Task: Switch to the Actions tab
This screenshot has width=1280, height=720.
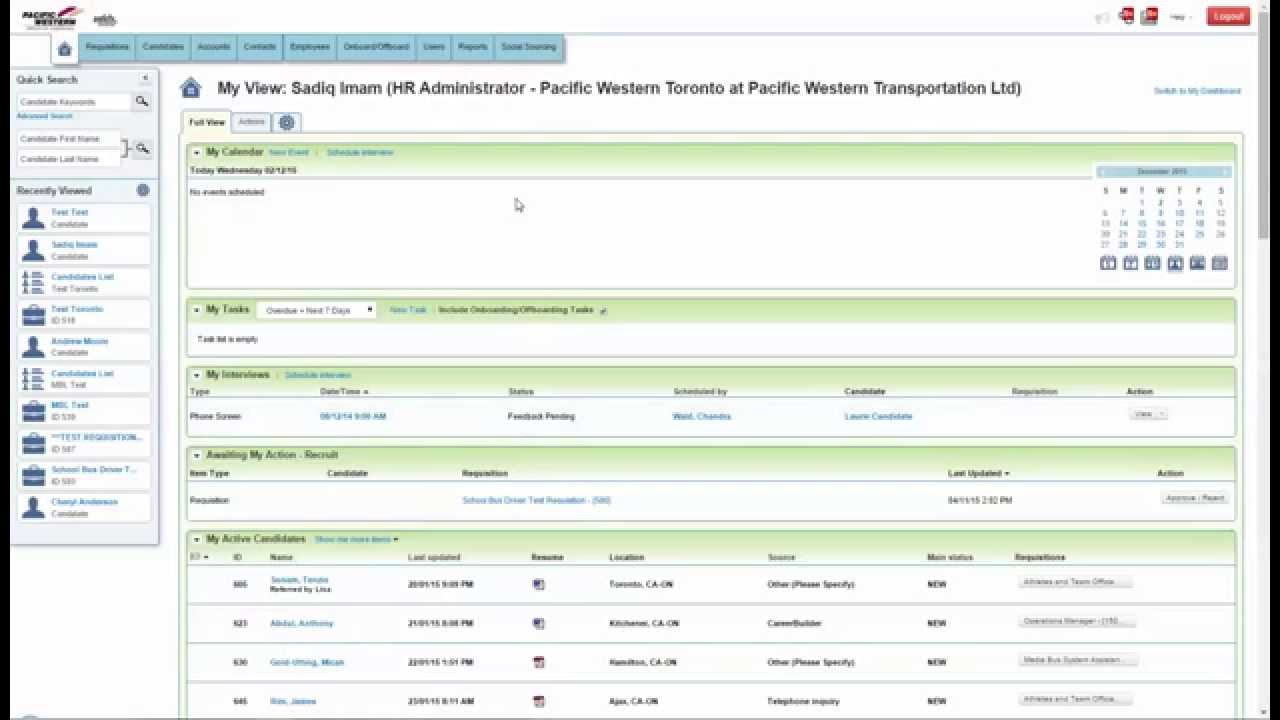Action: click(252, 122)
